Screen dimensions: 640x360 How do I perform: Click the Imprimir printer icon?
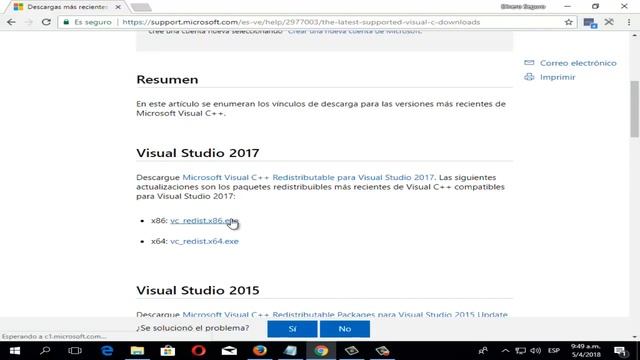(529, 77)
